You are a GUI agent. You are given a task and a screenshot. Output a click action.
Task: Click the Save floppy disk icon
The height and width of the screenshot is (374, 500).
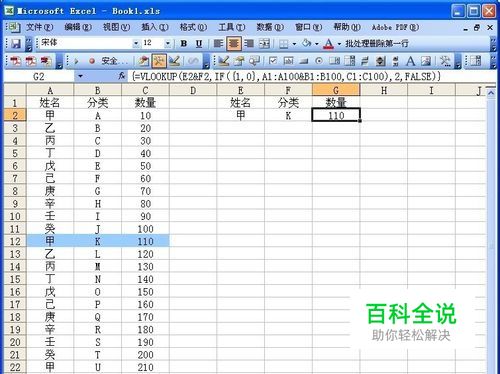click(16, 44)
